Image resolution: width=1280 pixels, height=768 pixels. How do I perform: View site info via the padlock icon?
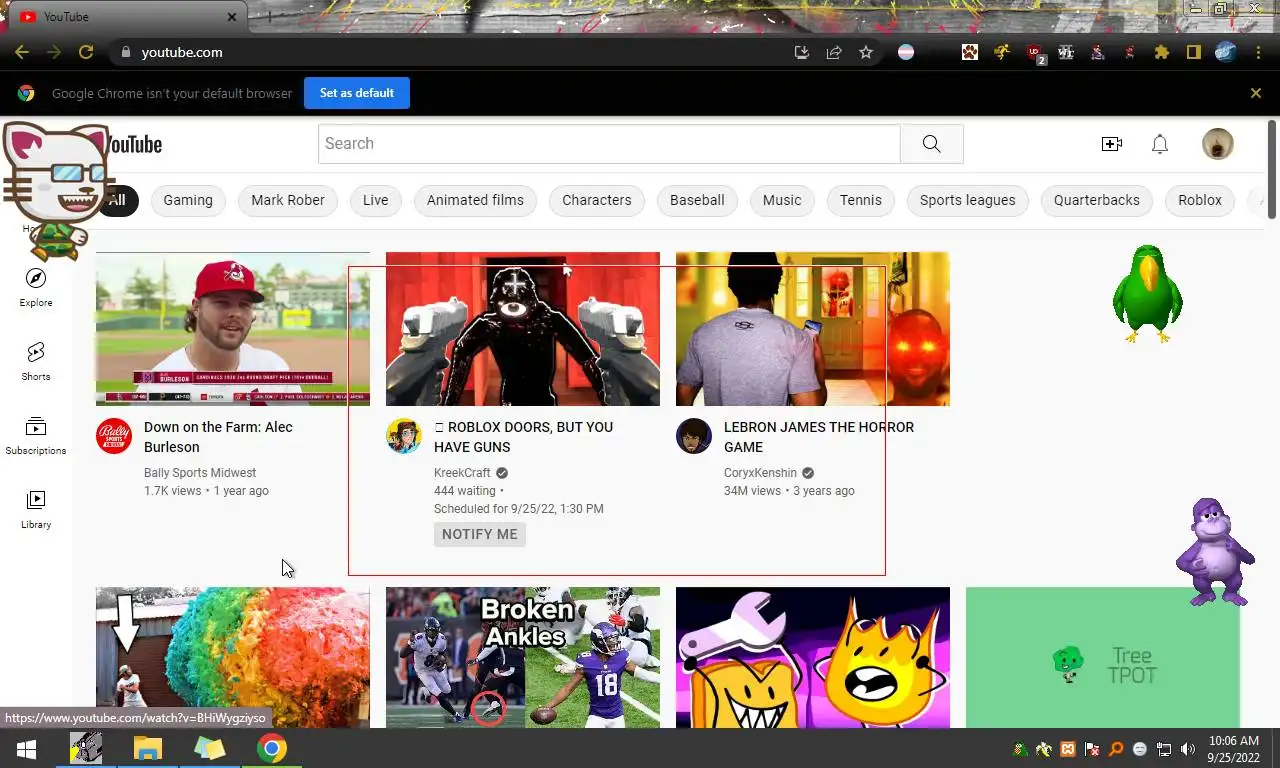(126, 52)
